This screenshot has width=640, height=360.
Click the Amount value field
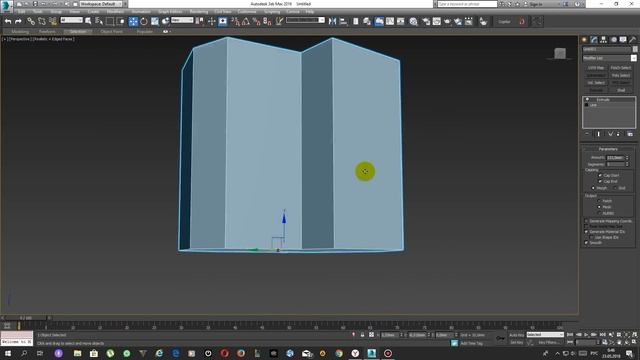click(x=615, y=158)
